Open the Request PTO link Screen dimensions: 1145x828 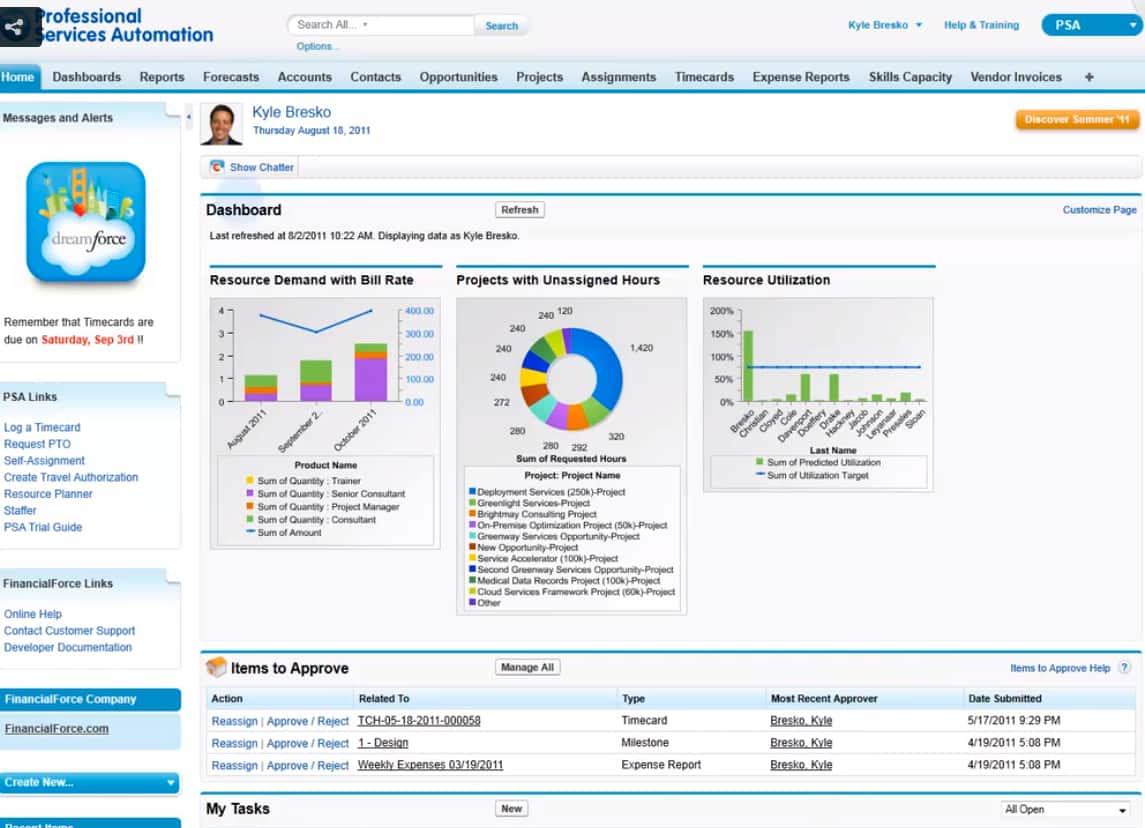(37, 444)
